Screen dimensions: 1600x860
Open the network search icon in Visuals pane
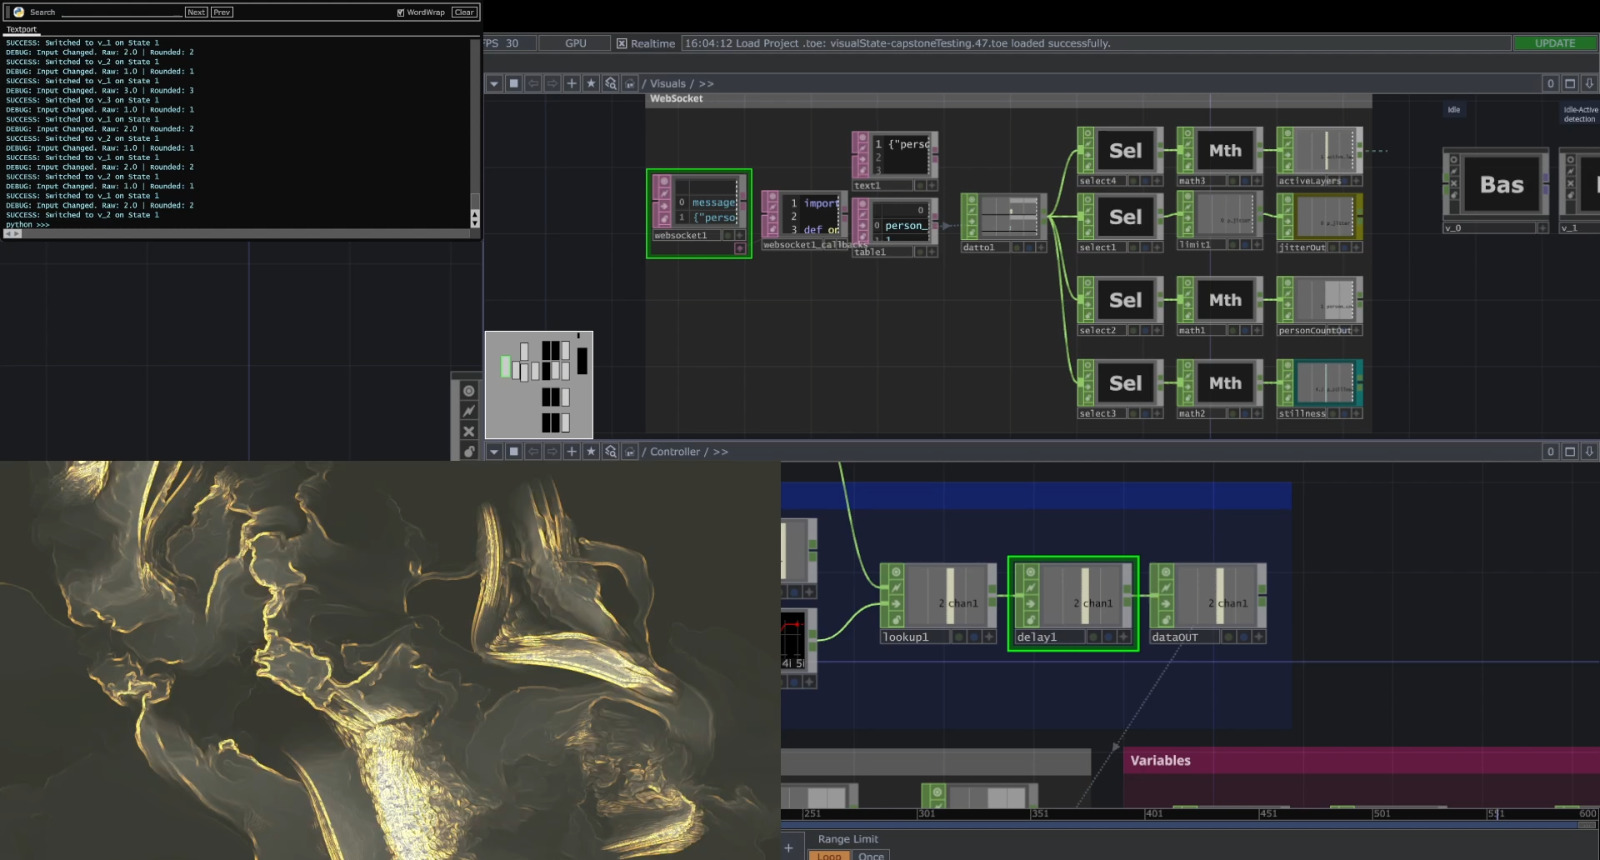point(611,84)
